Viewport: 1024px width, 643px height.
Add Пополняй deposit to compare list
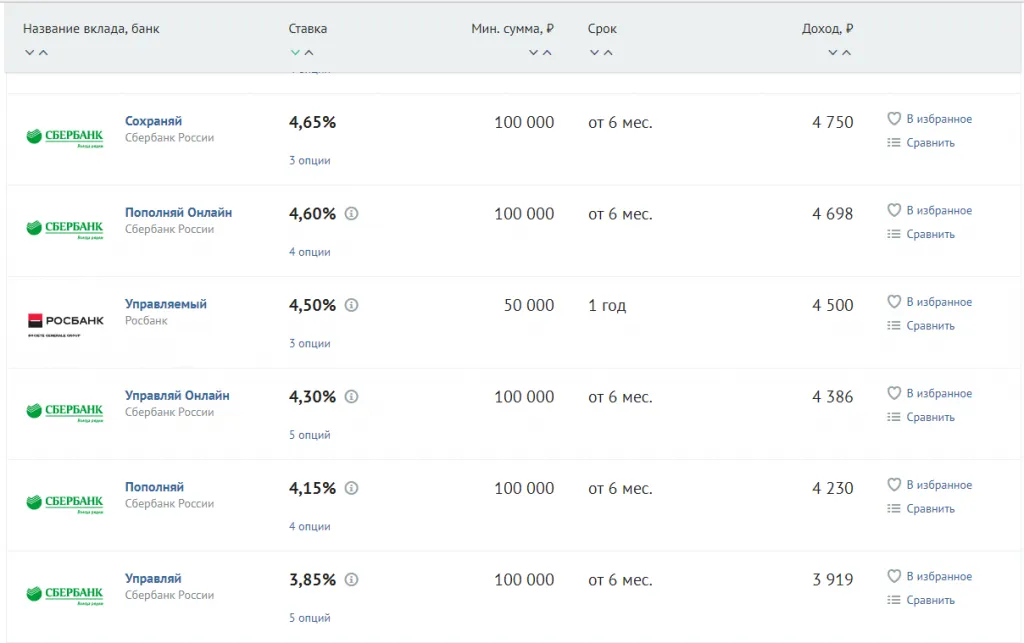(921, 509)
